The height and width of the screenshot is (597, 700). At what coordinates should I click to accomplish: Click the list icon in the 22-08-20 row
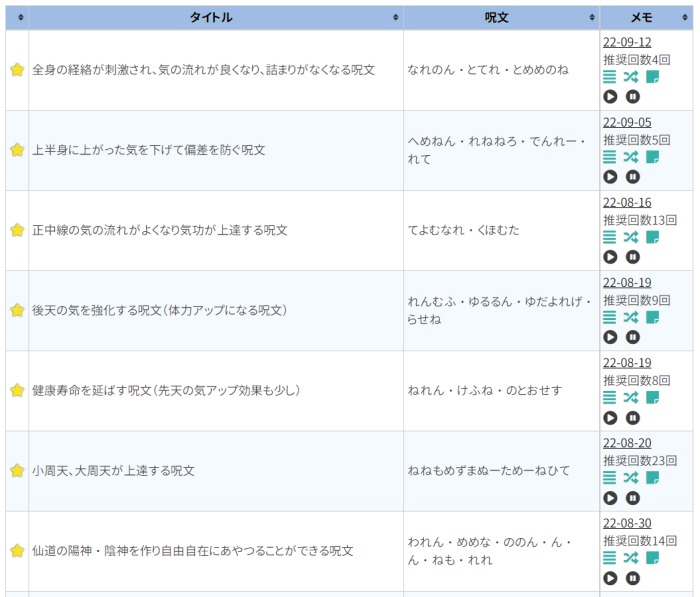coord(610,478)
